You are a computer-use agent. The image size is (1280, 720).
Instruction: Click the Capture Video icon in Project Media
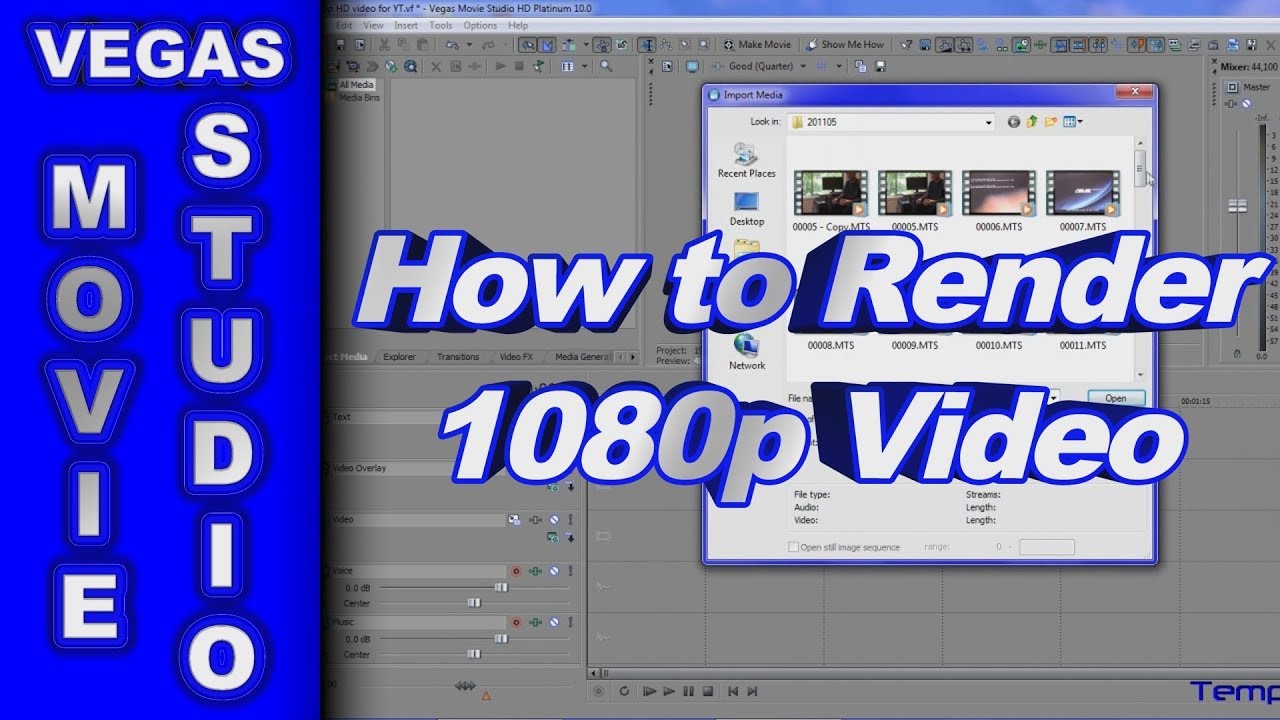point(353,66)
